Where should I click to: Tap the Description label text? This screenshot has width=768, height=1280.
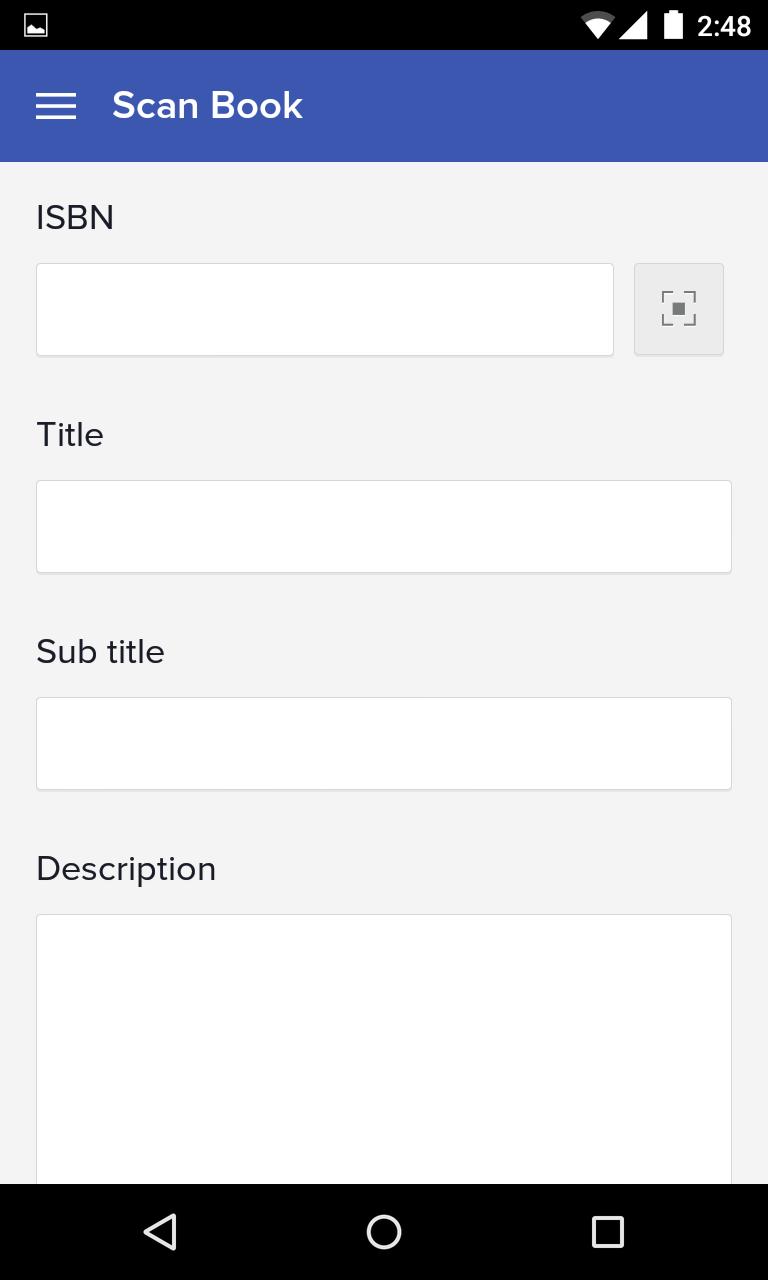click(x=126, y=869)
